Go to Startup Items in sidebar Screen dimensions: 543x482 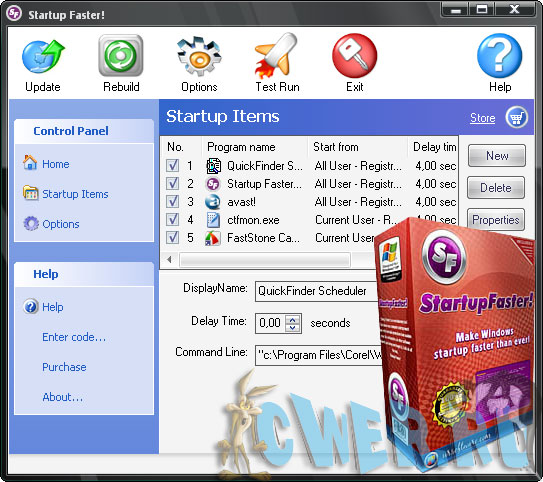click(75, 194)
